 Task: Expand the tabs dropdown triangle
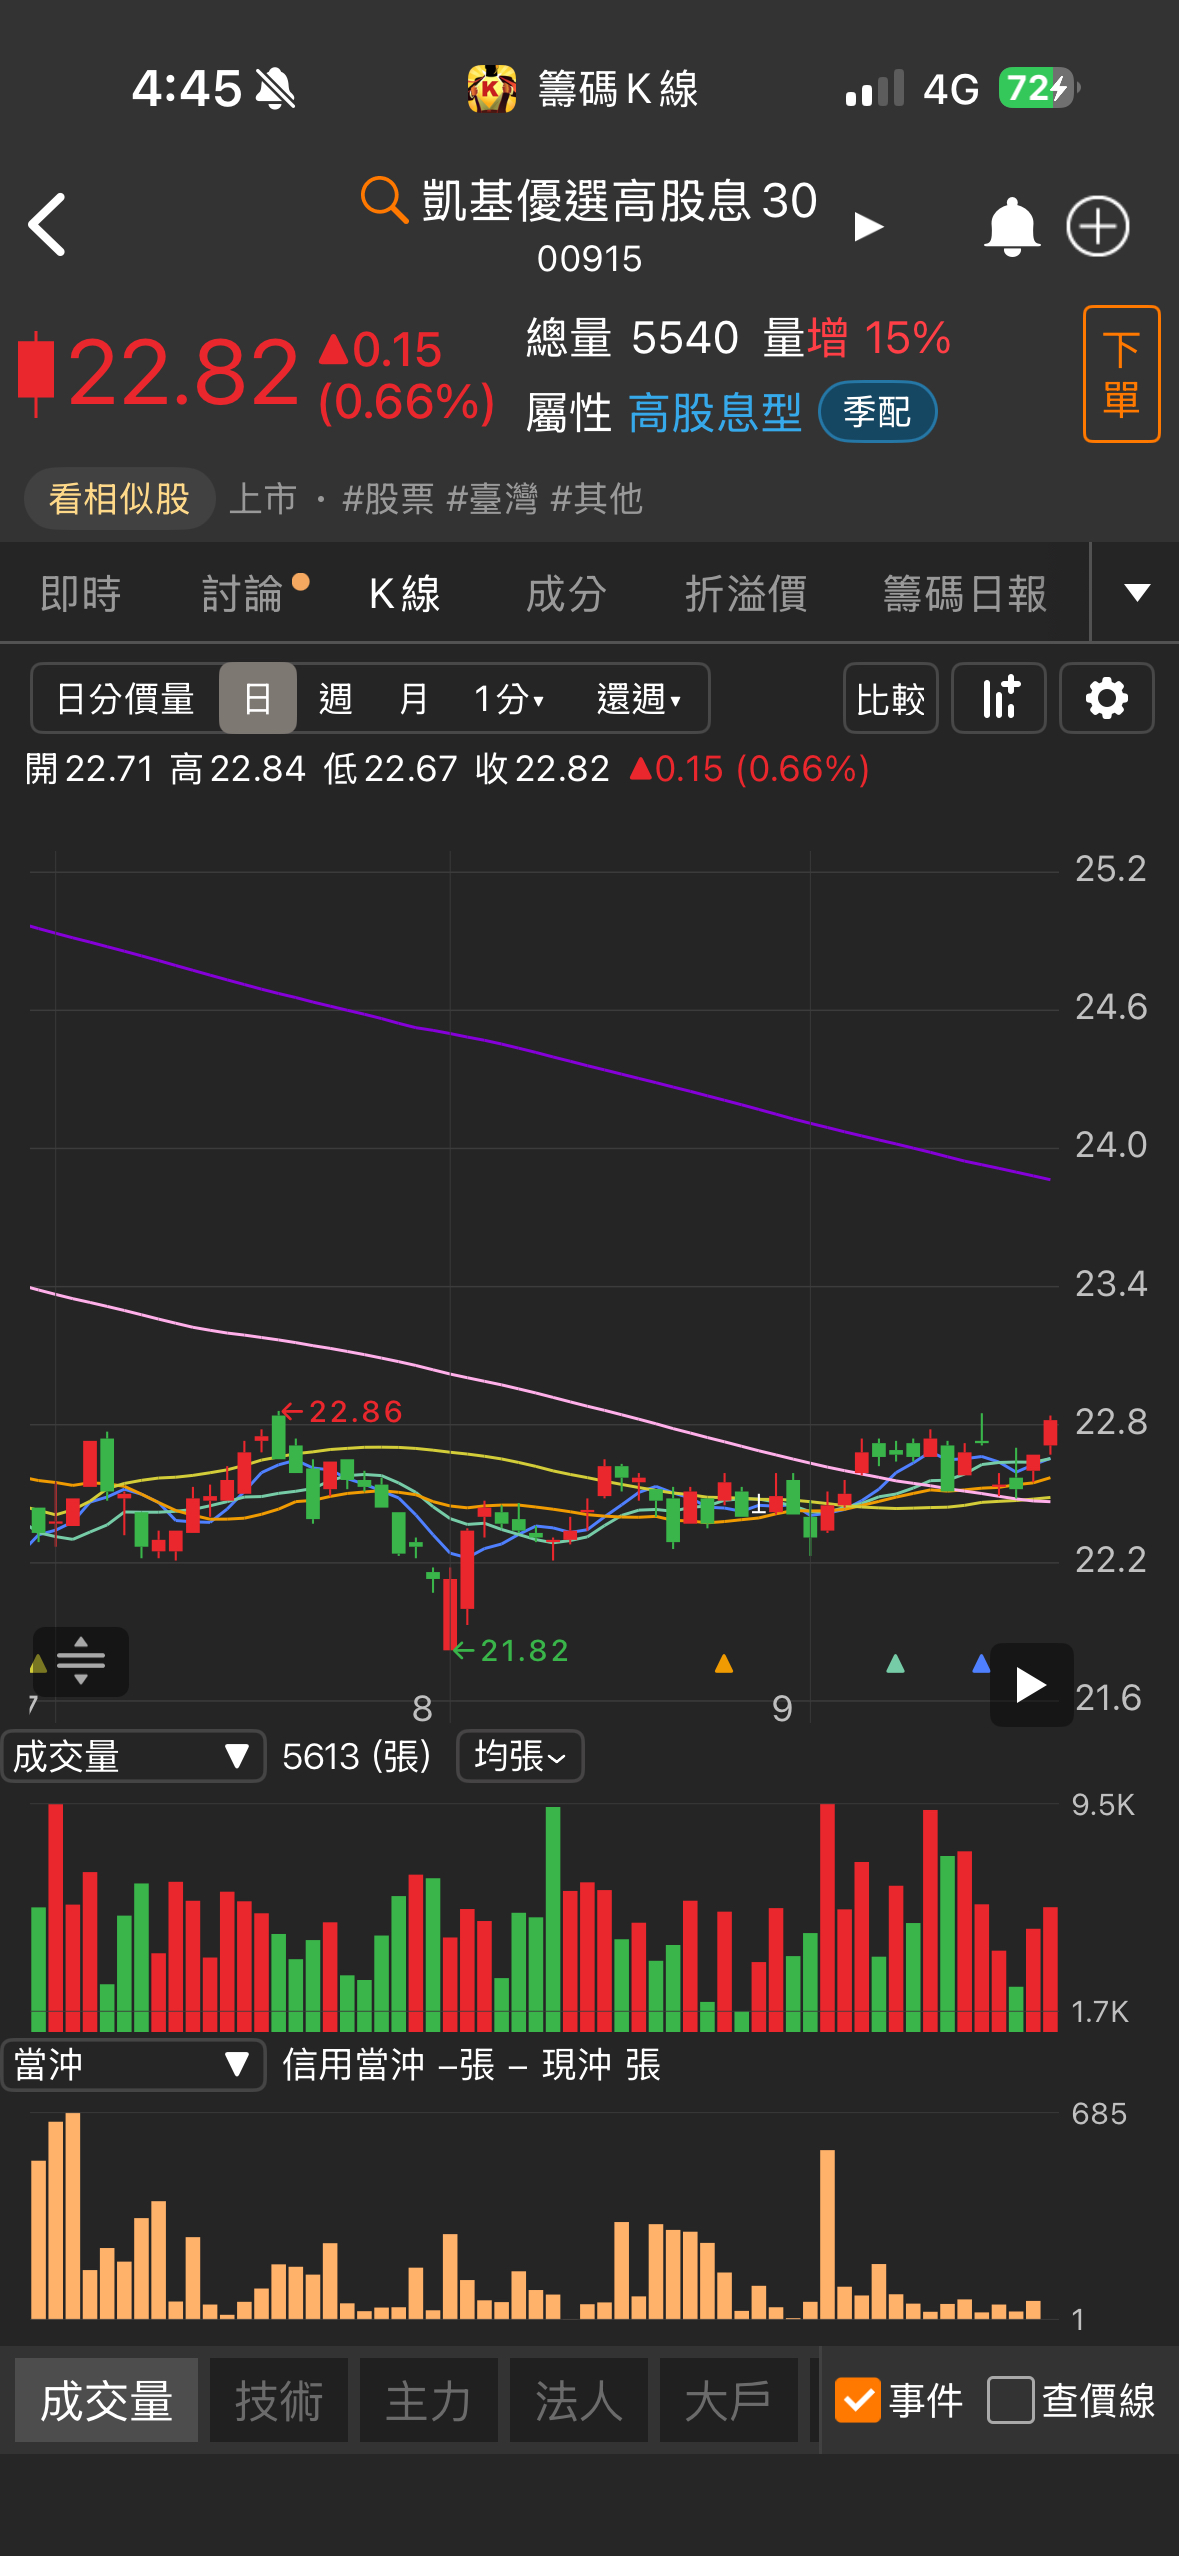[1137, 592]
